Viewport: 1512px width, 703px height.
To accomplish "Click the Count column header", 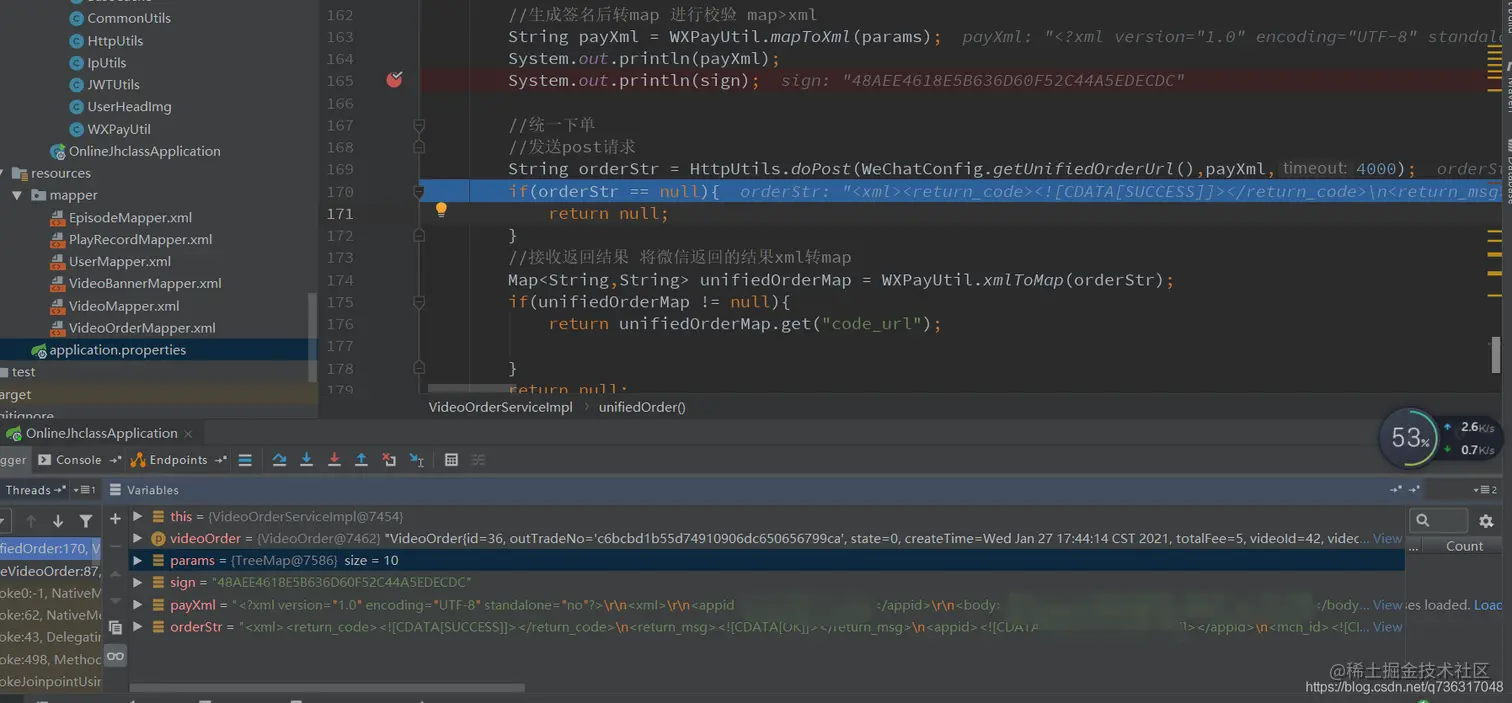I will click(x=1464, y=546).
